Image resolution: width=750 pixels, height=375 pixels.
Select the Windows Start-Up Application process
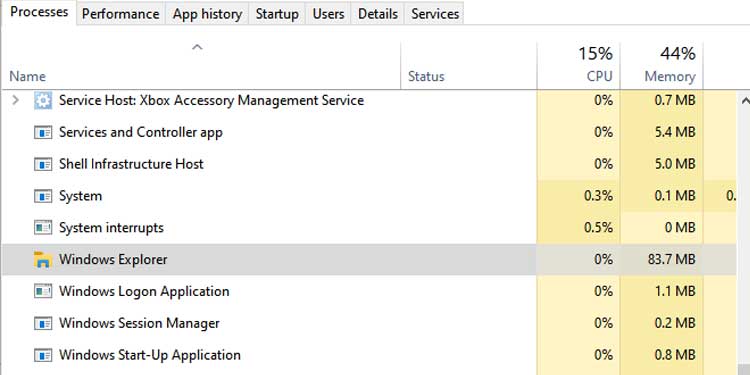(x=150, y=355)
